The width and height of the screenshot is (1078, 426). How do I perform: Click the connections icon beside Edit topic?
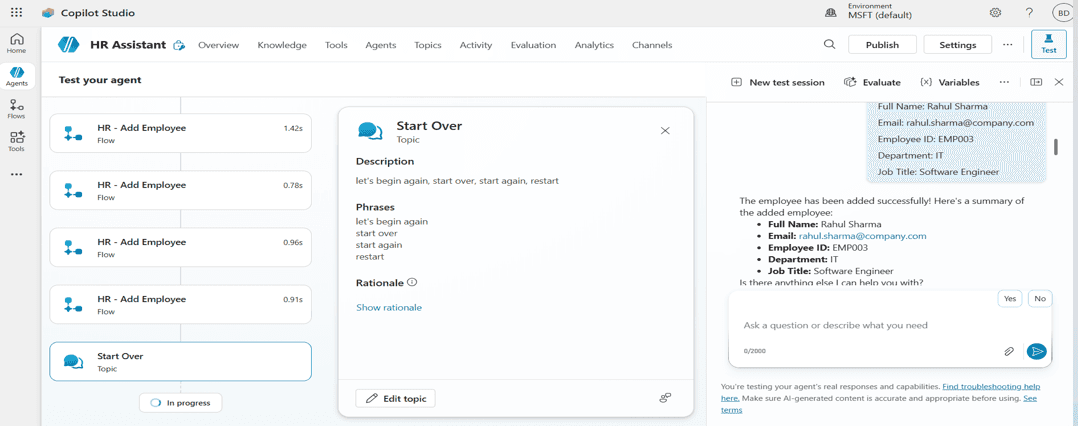665,398
